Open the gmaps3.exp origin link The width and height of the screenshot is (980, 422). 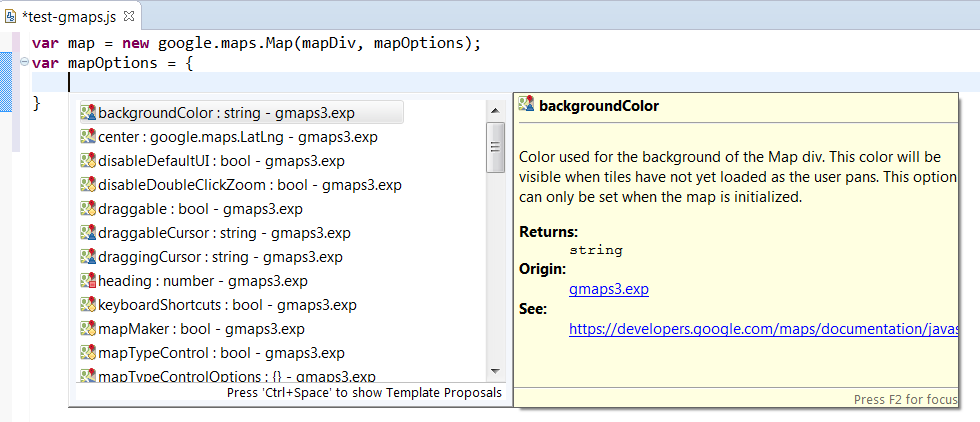tap(609, 290)
